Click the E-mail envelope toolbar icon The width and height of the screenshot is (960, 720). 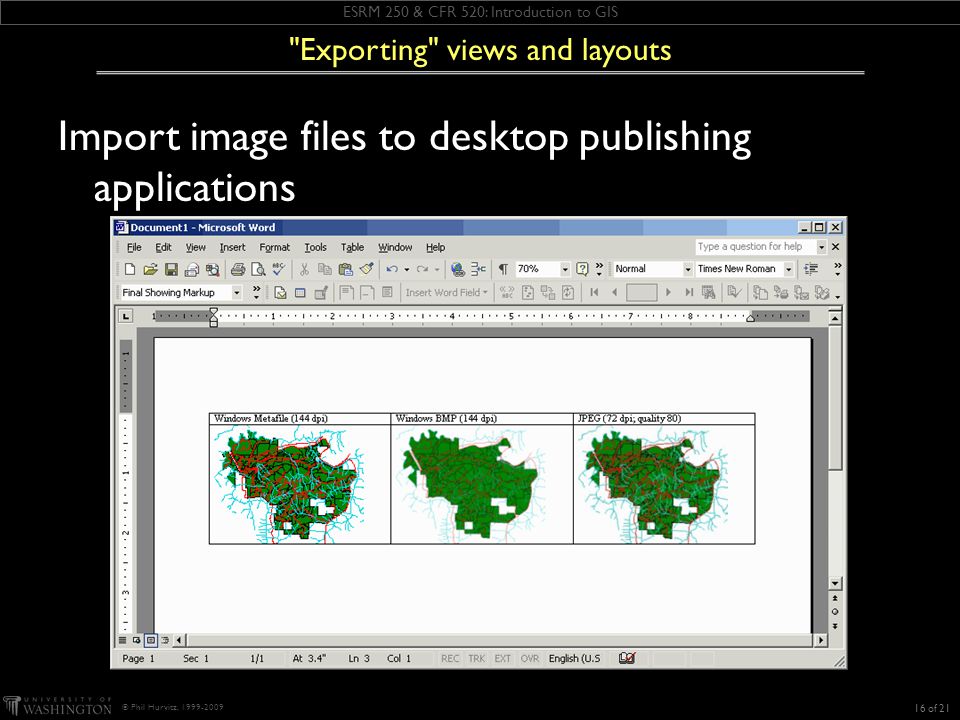tap(192, 269)
